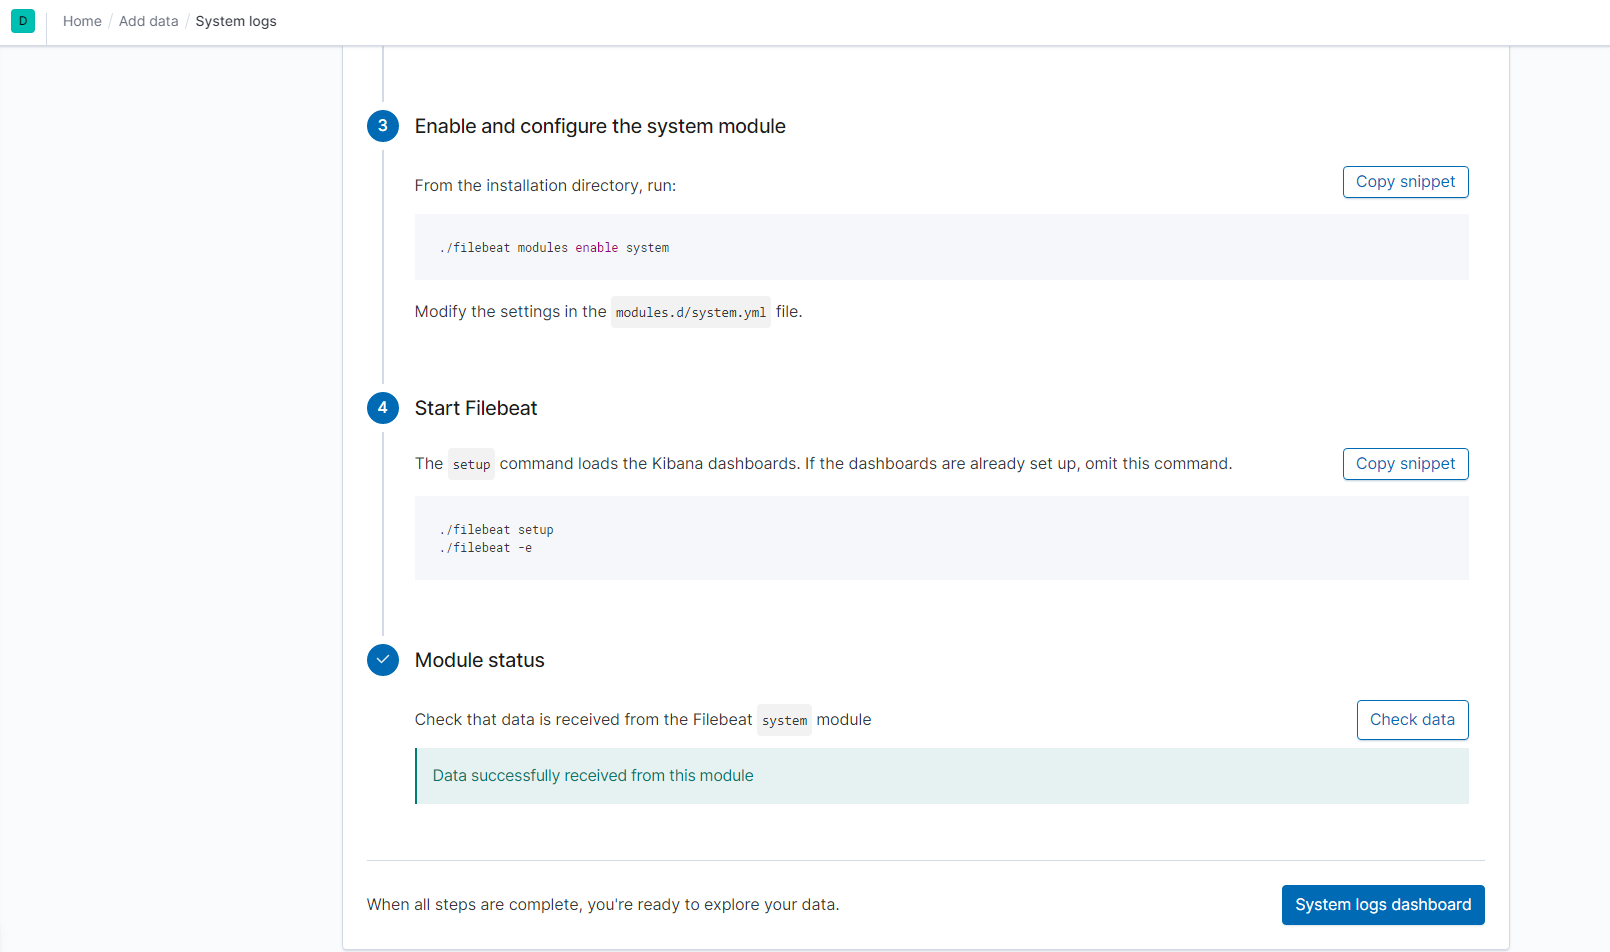Click the green D space avatar
The width and height of the screenshot is (1610, 952).
tap(23, 21)
